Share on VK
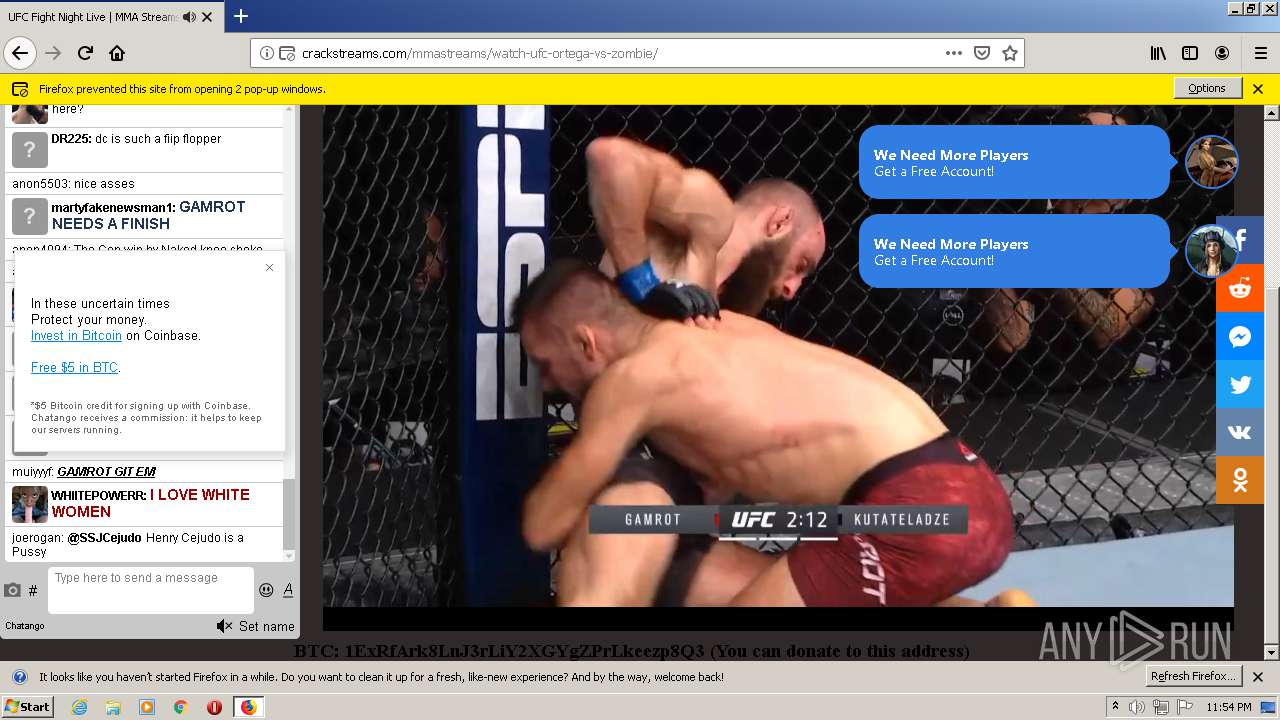The image size is (1280, 720). (1240, 432)
